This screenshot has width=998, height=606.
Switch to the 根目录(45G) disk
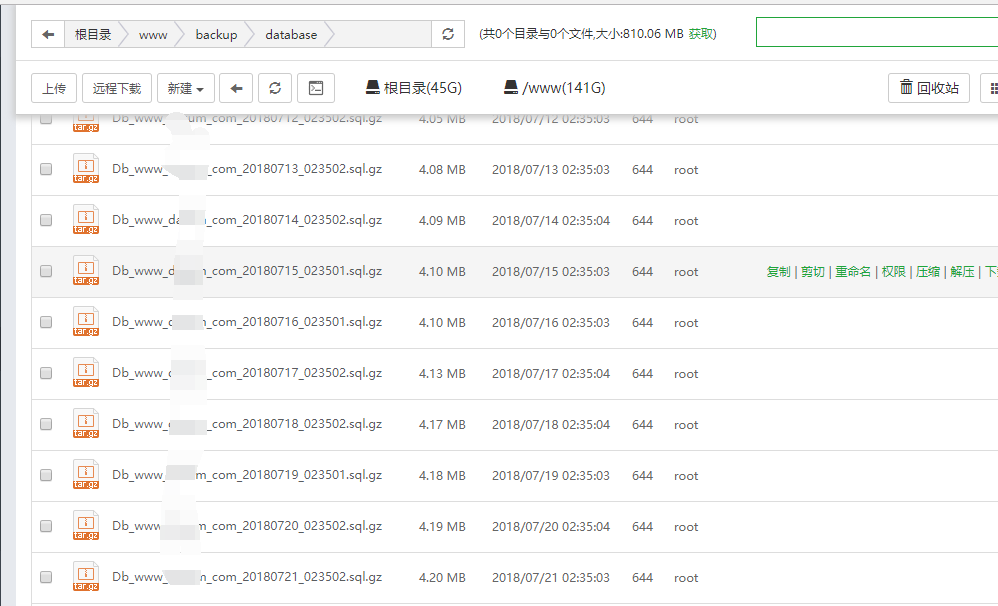[x=414, y=88]
